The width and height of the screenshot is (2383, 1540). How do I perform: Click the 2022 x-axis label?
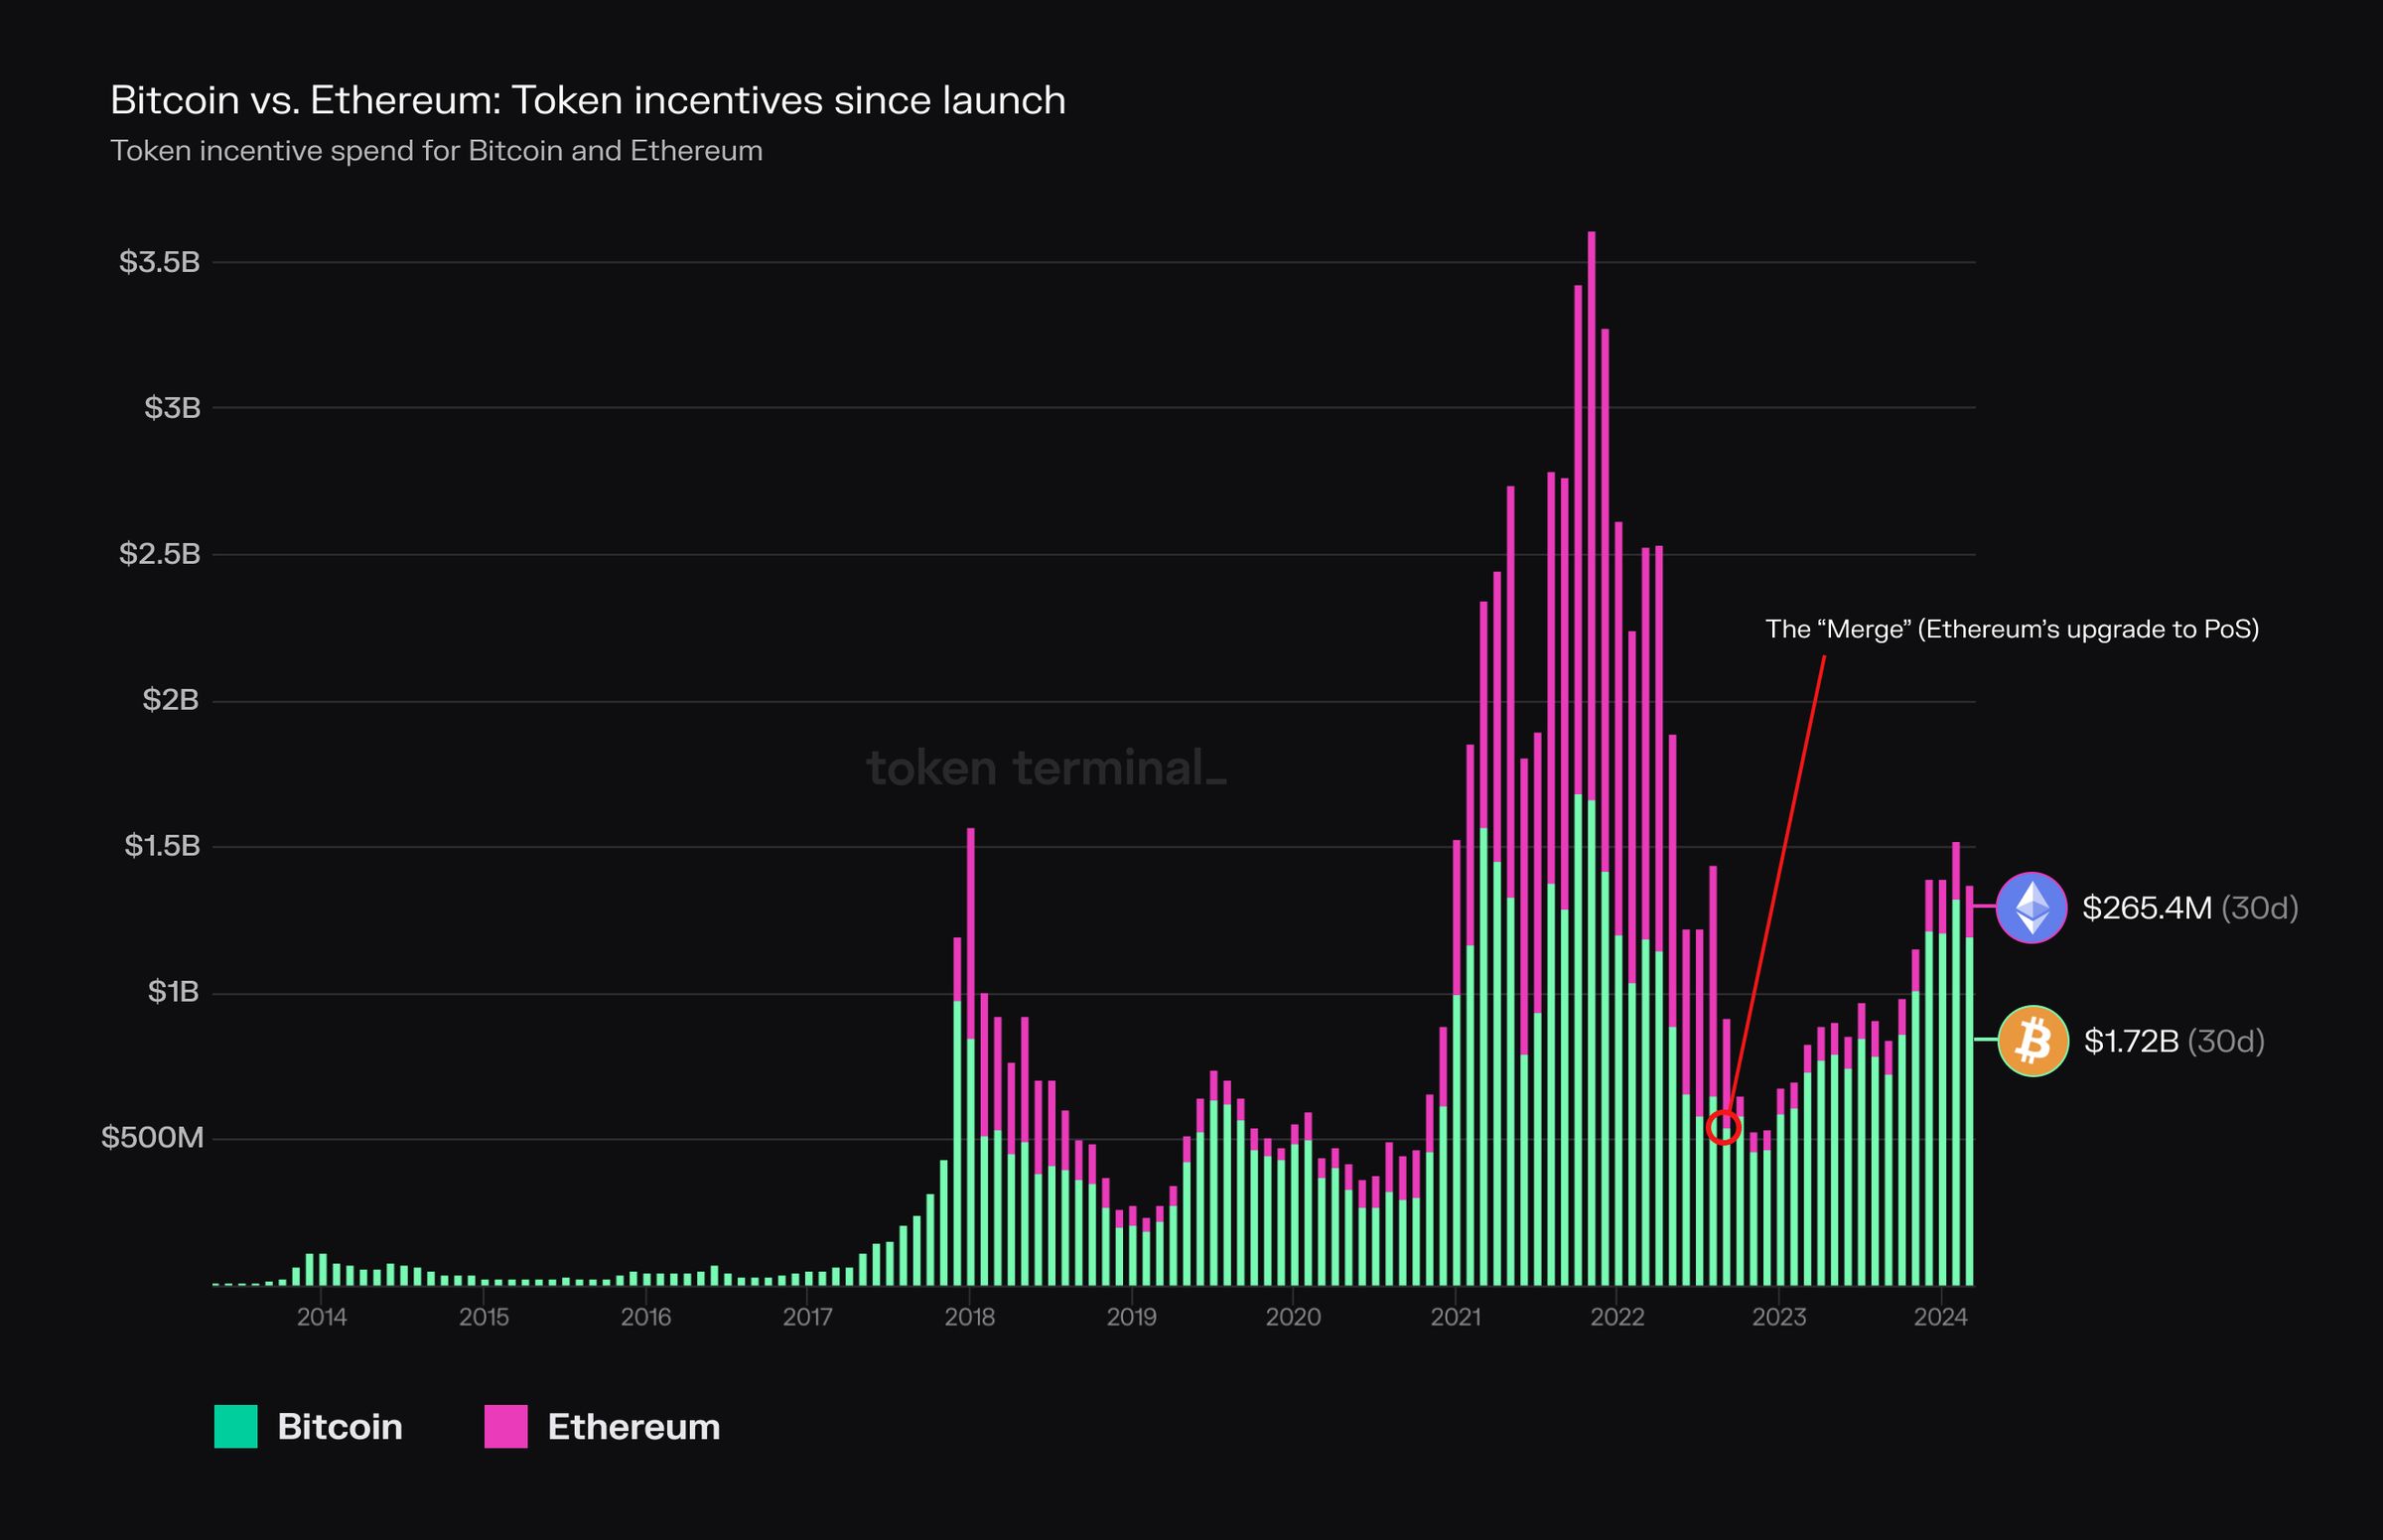[x=1617, y=1317]
